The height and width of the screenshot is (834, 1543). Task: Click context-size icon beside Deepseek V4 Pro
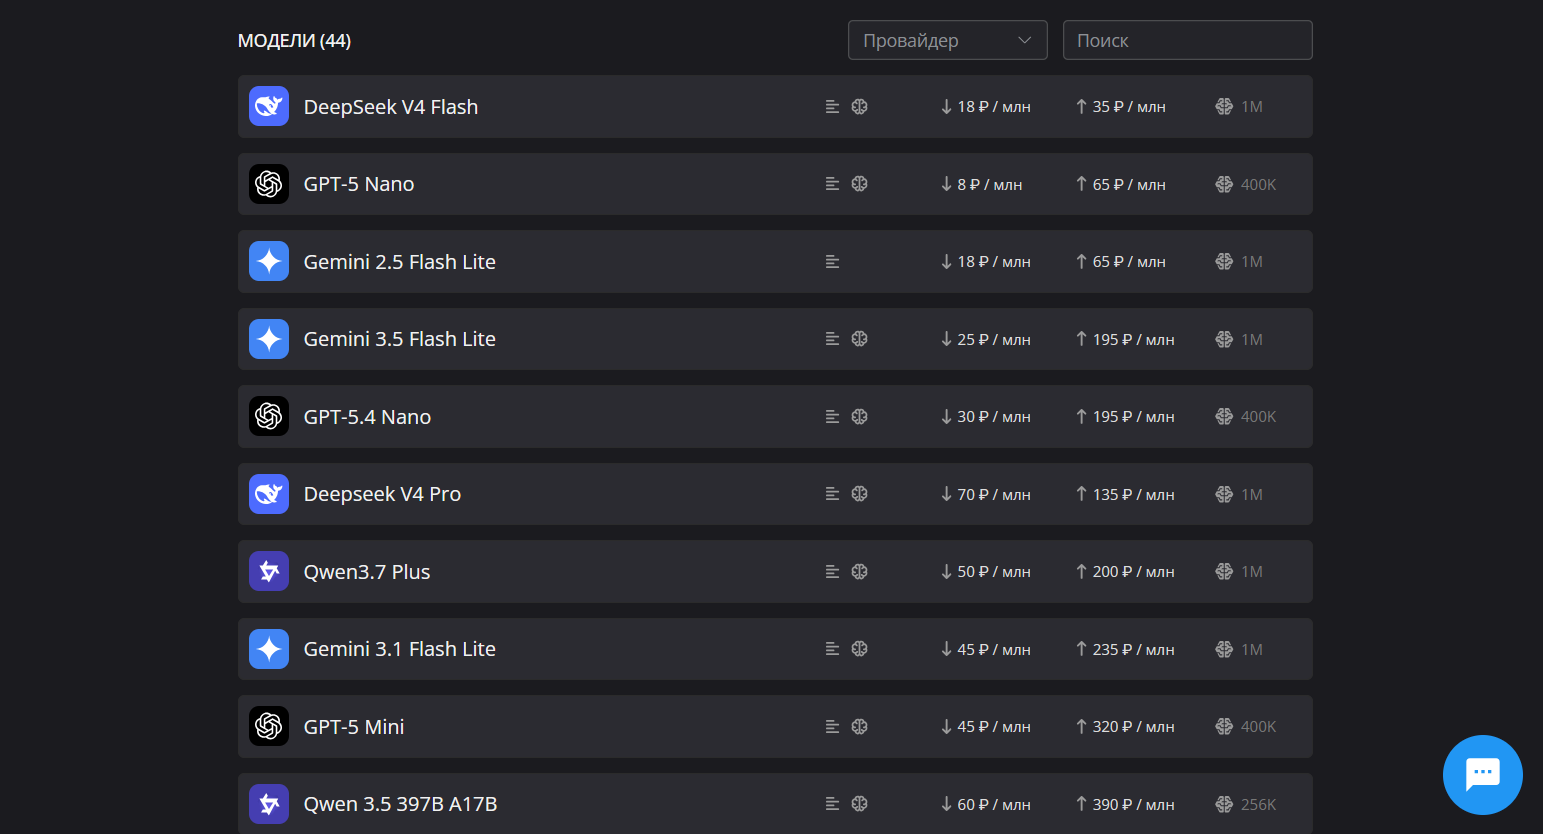(x=1224, y=494)
